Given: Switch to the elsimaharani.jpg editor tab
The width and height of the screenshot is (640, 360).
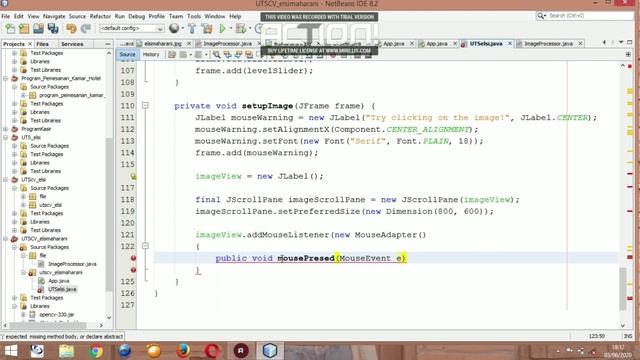Looking at the screenshot, I should pos(162,43).
